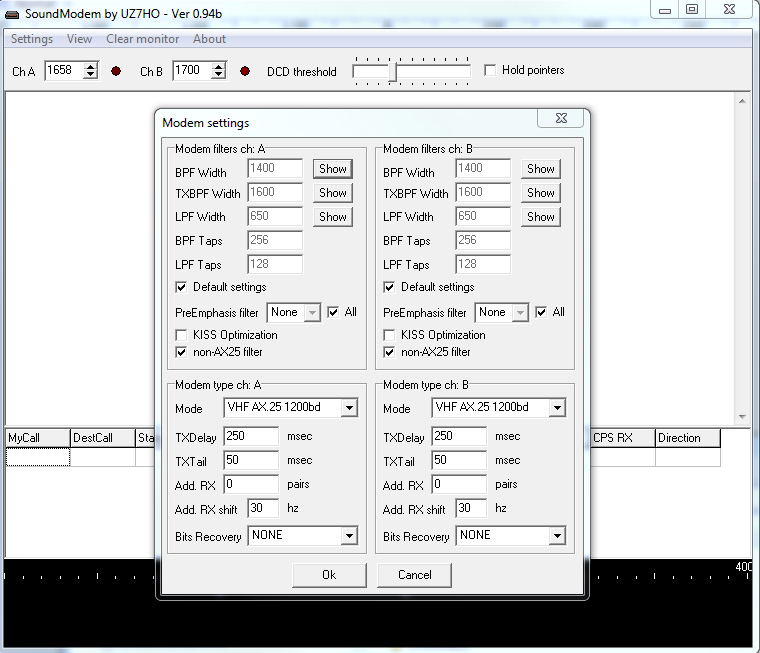Click the red DCD indicator for Ch B

[x=245, y=71]
